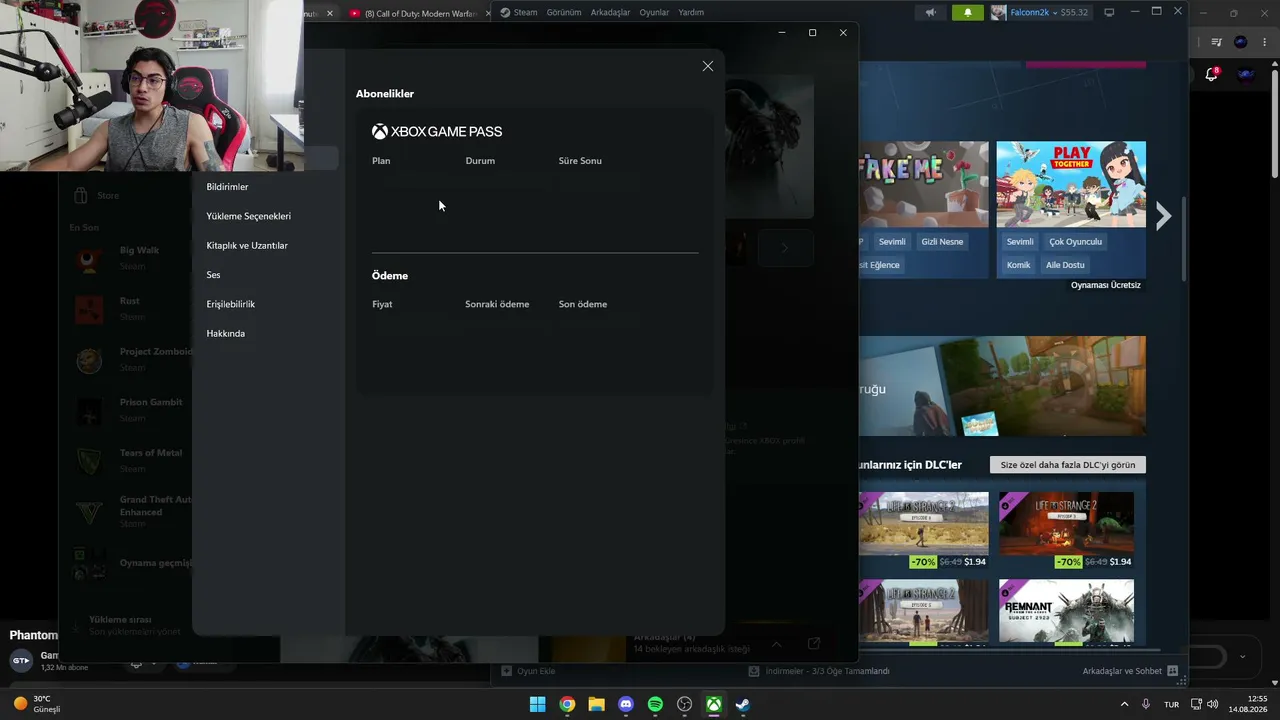Open the Arkadaşlar menu in Steam

610,13
